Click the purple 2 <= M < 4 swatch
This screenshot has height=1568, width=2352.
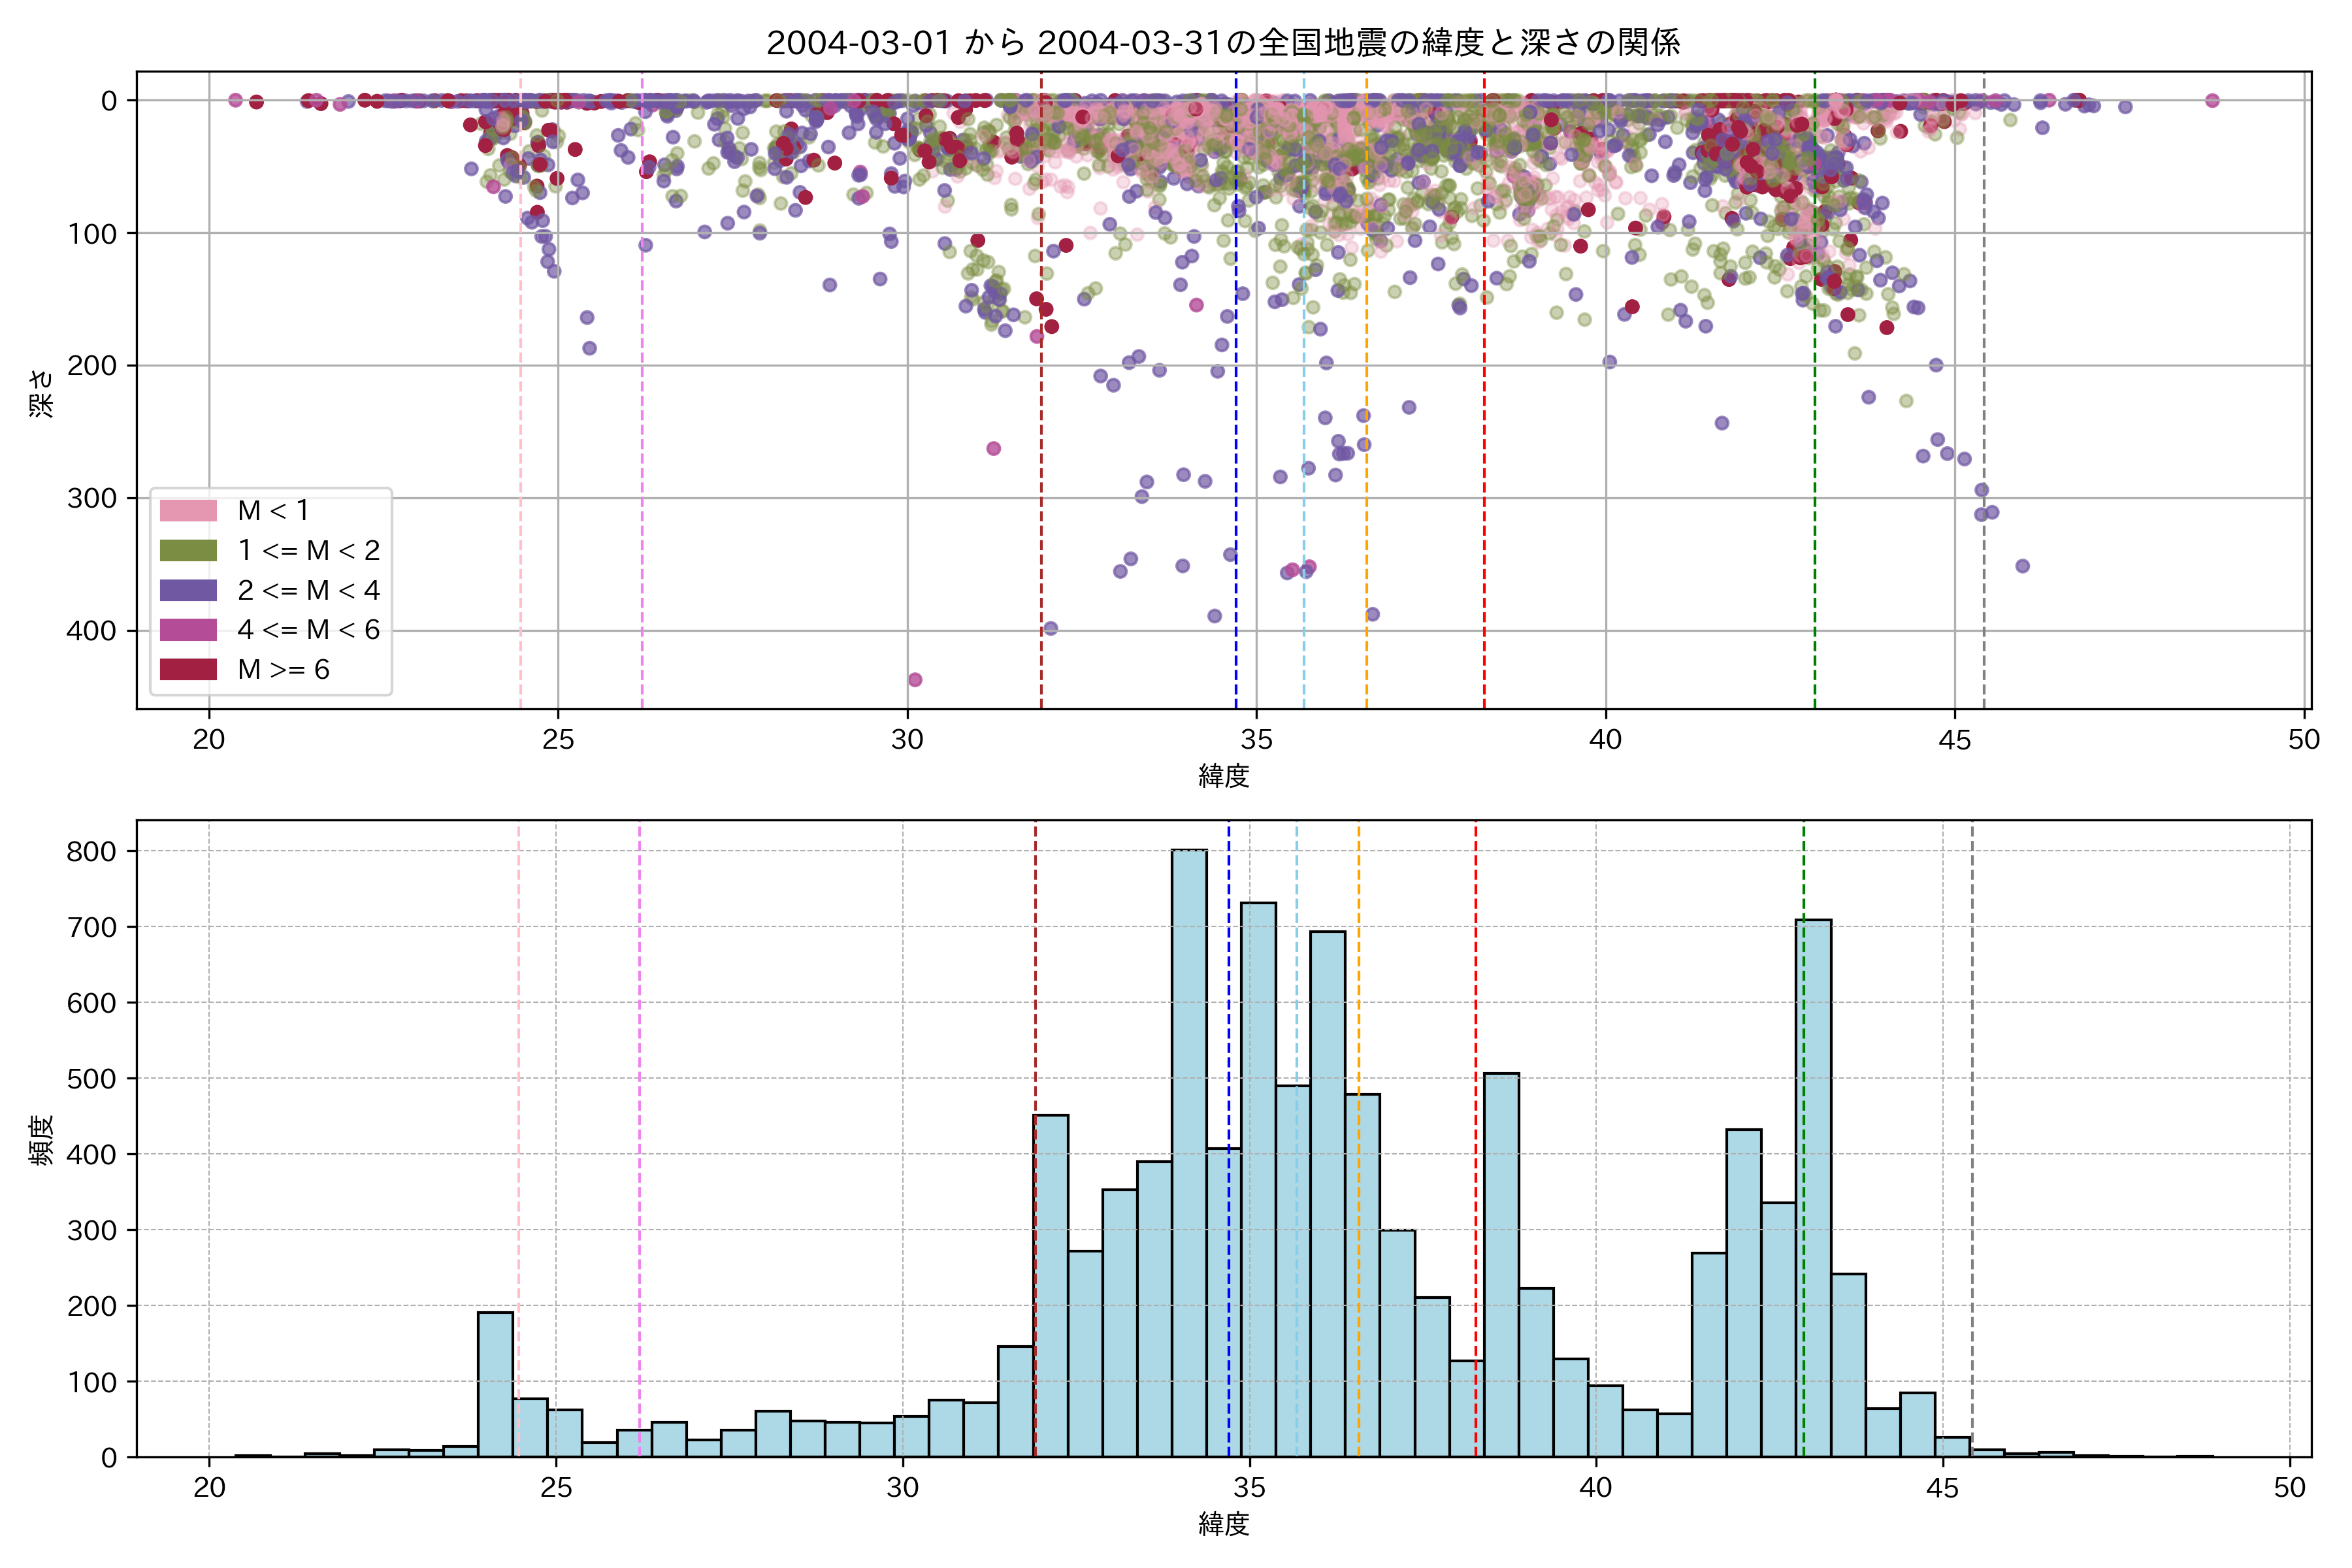click(x=188, y=590)
